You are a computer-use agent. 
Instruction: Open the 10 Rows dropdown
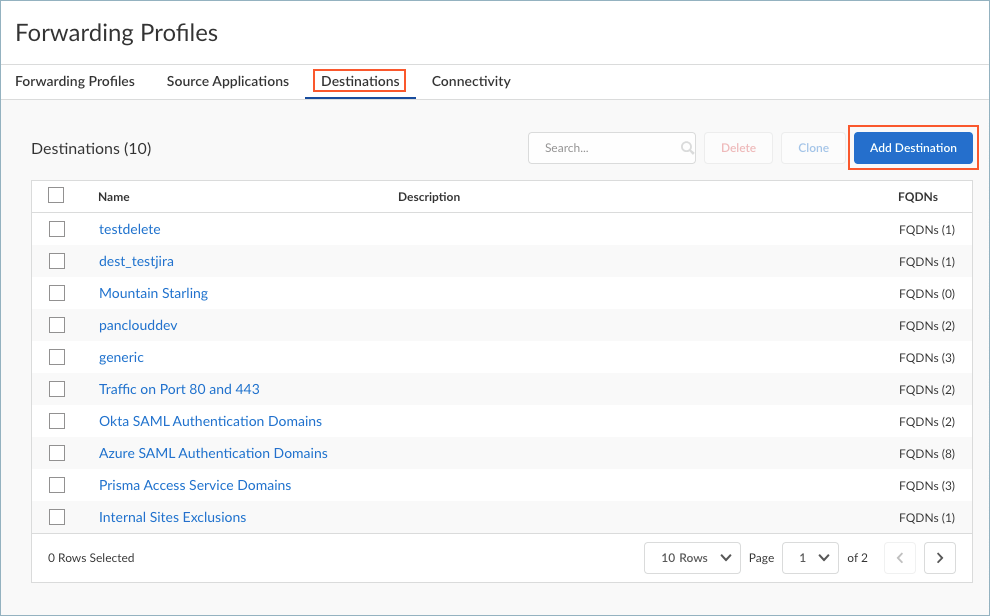(692, 558)
